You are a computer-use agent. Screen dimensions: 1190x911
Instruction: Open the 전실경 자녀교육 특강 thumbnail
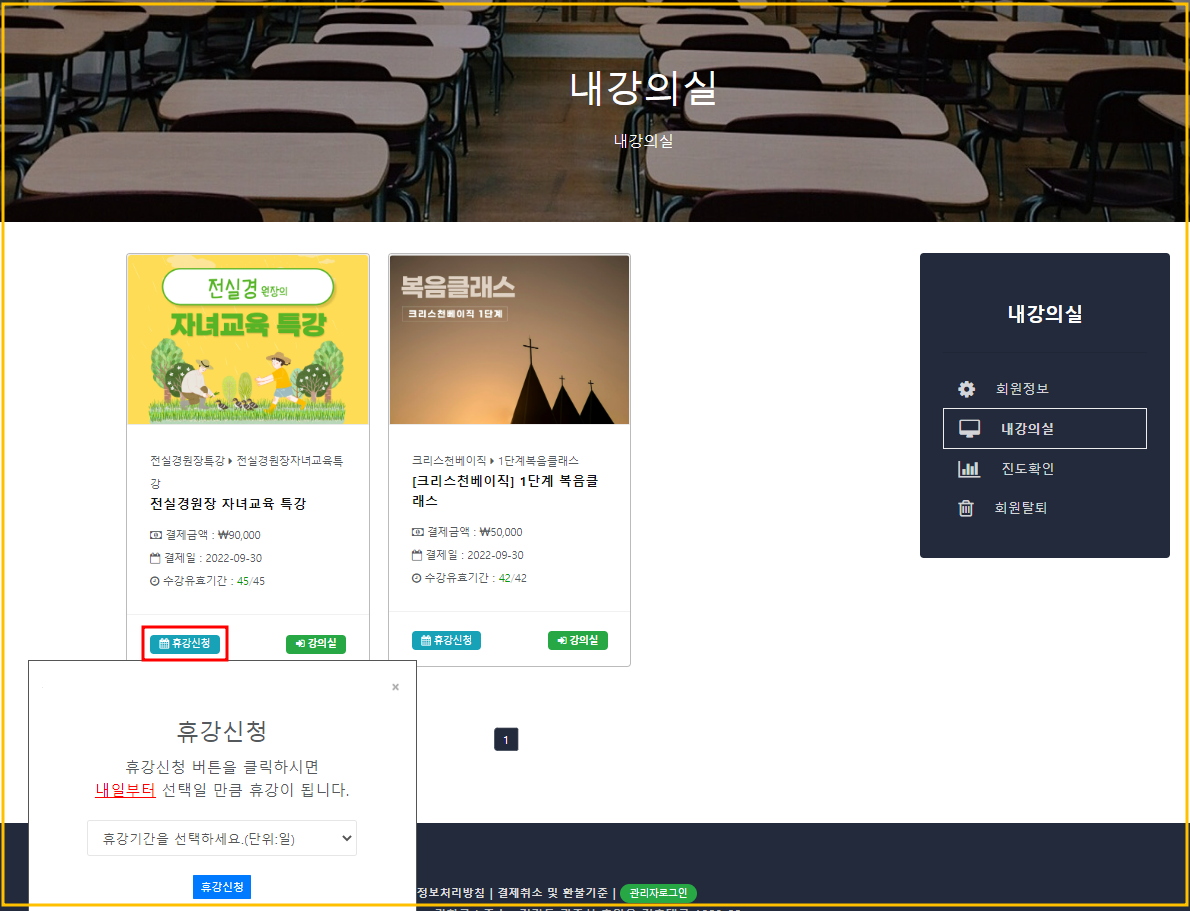[x=248, y=339]
